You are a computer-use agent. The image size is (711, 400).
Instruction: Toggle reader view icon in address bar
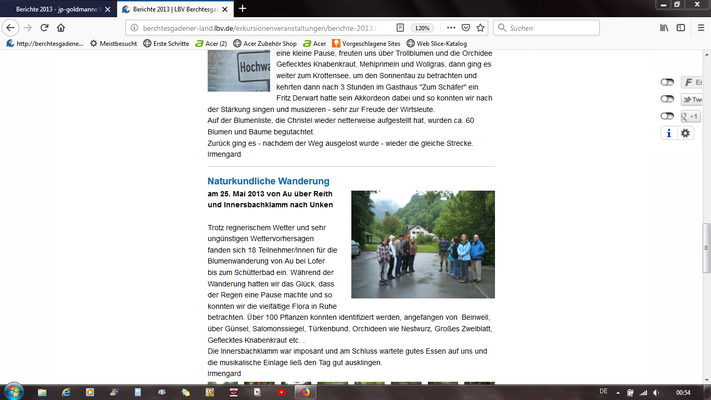[400, 28]
